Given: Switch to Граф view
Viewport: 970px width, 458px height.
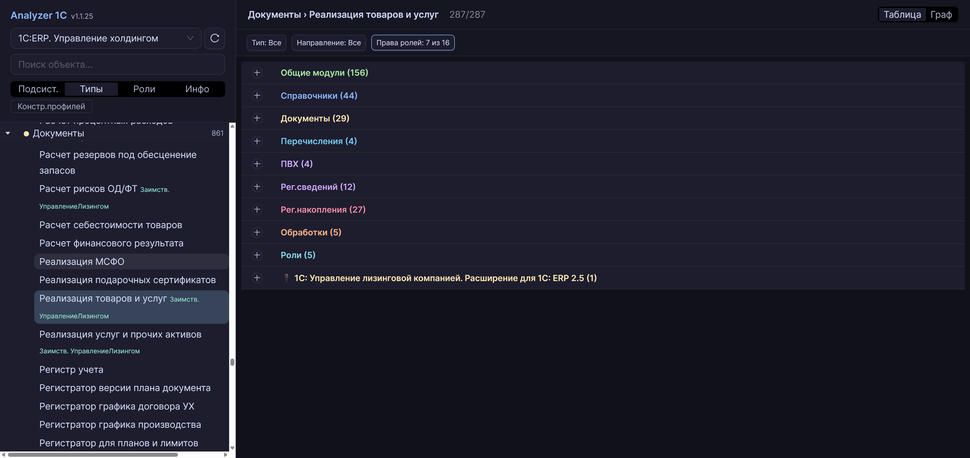Looking at the screenshot, I should coord(941,15).
